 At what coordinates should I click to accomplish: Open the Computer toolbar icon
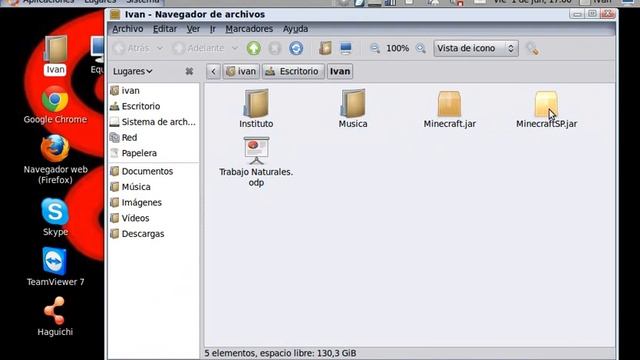(x=346, y=48)
